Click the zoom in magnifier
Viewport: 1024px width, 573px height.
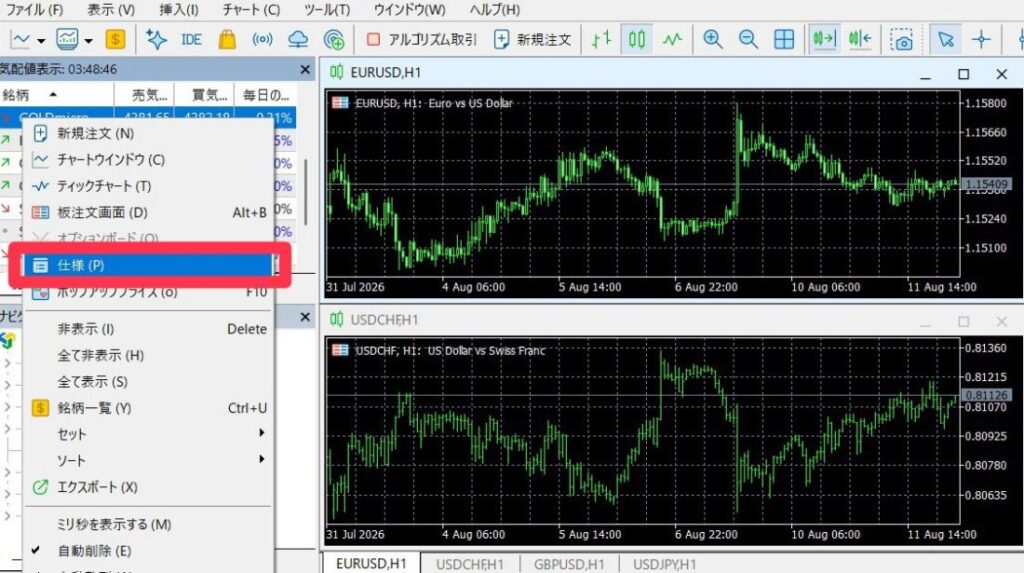click(x=712, y=40)
